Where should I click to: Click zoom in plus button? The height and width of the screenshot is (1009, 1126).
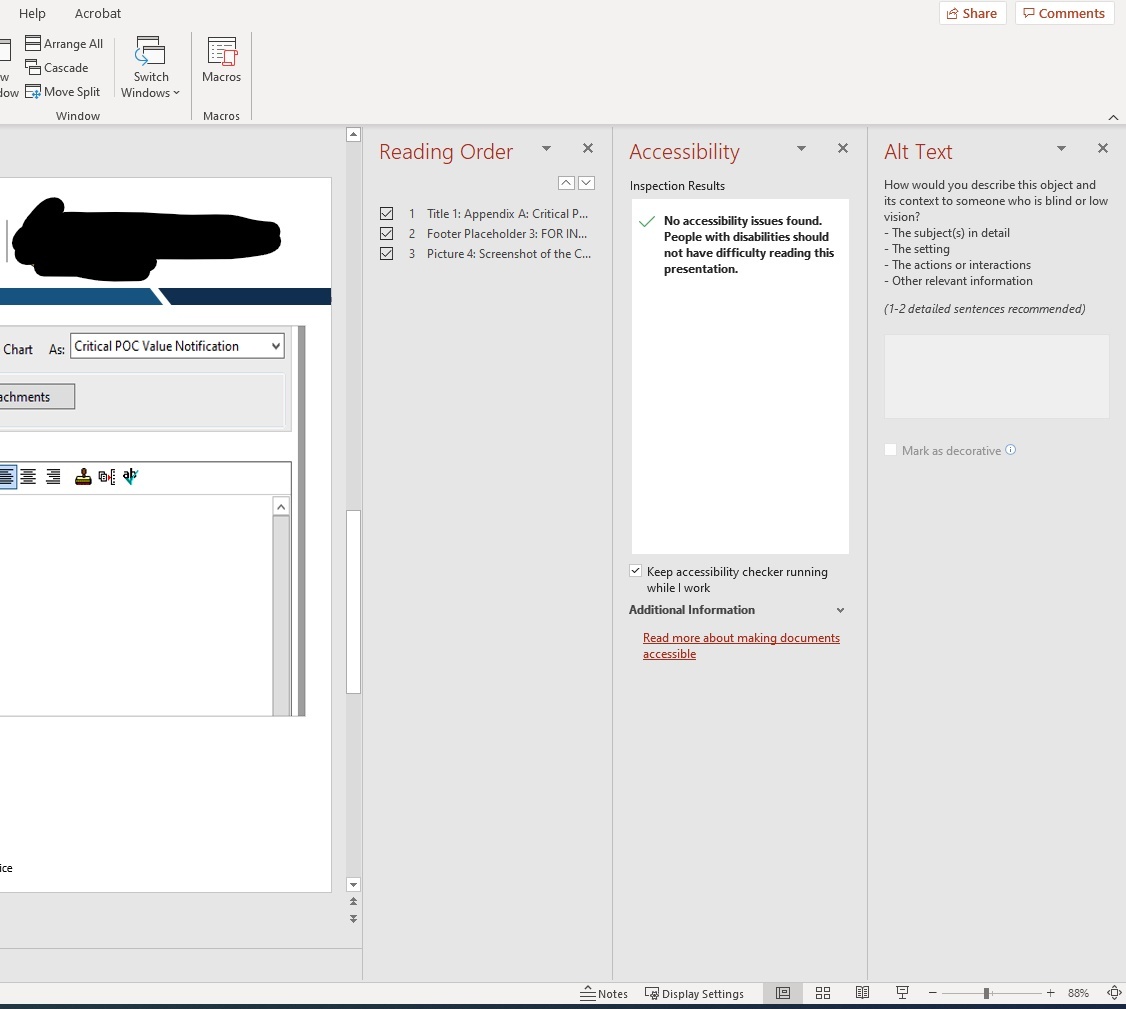coord(1051,993)
